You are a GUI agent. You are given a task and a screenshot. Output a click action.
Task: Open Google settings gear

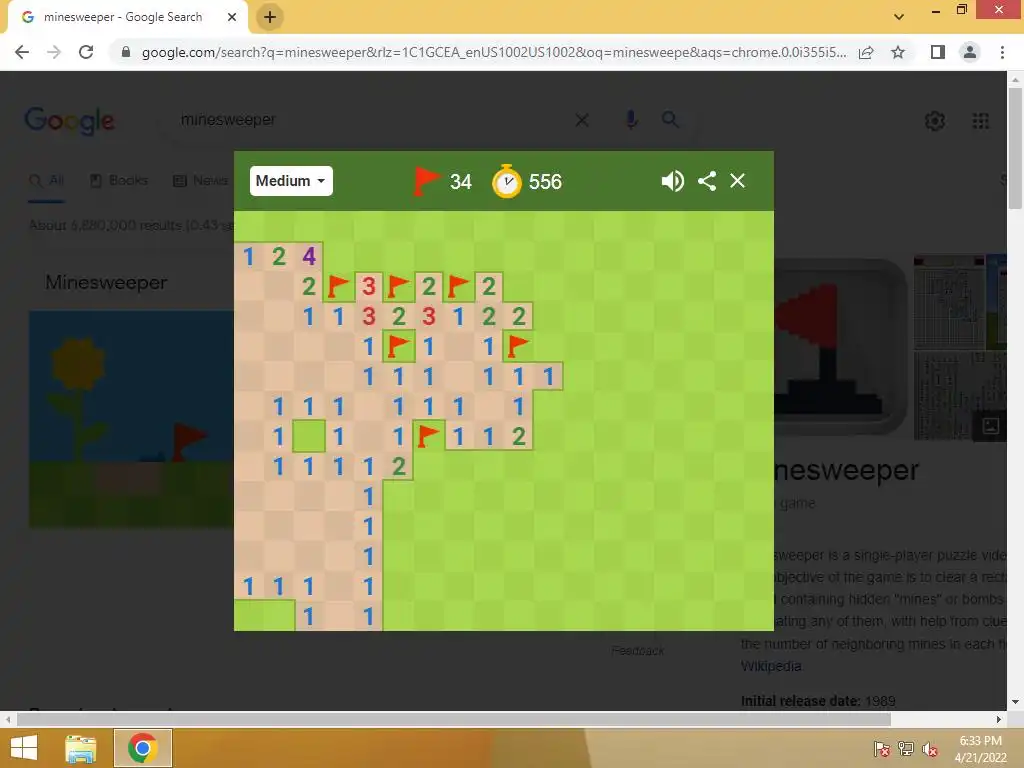(935, 121)
